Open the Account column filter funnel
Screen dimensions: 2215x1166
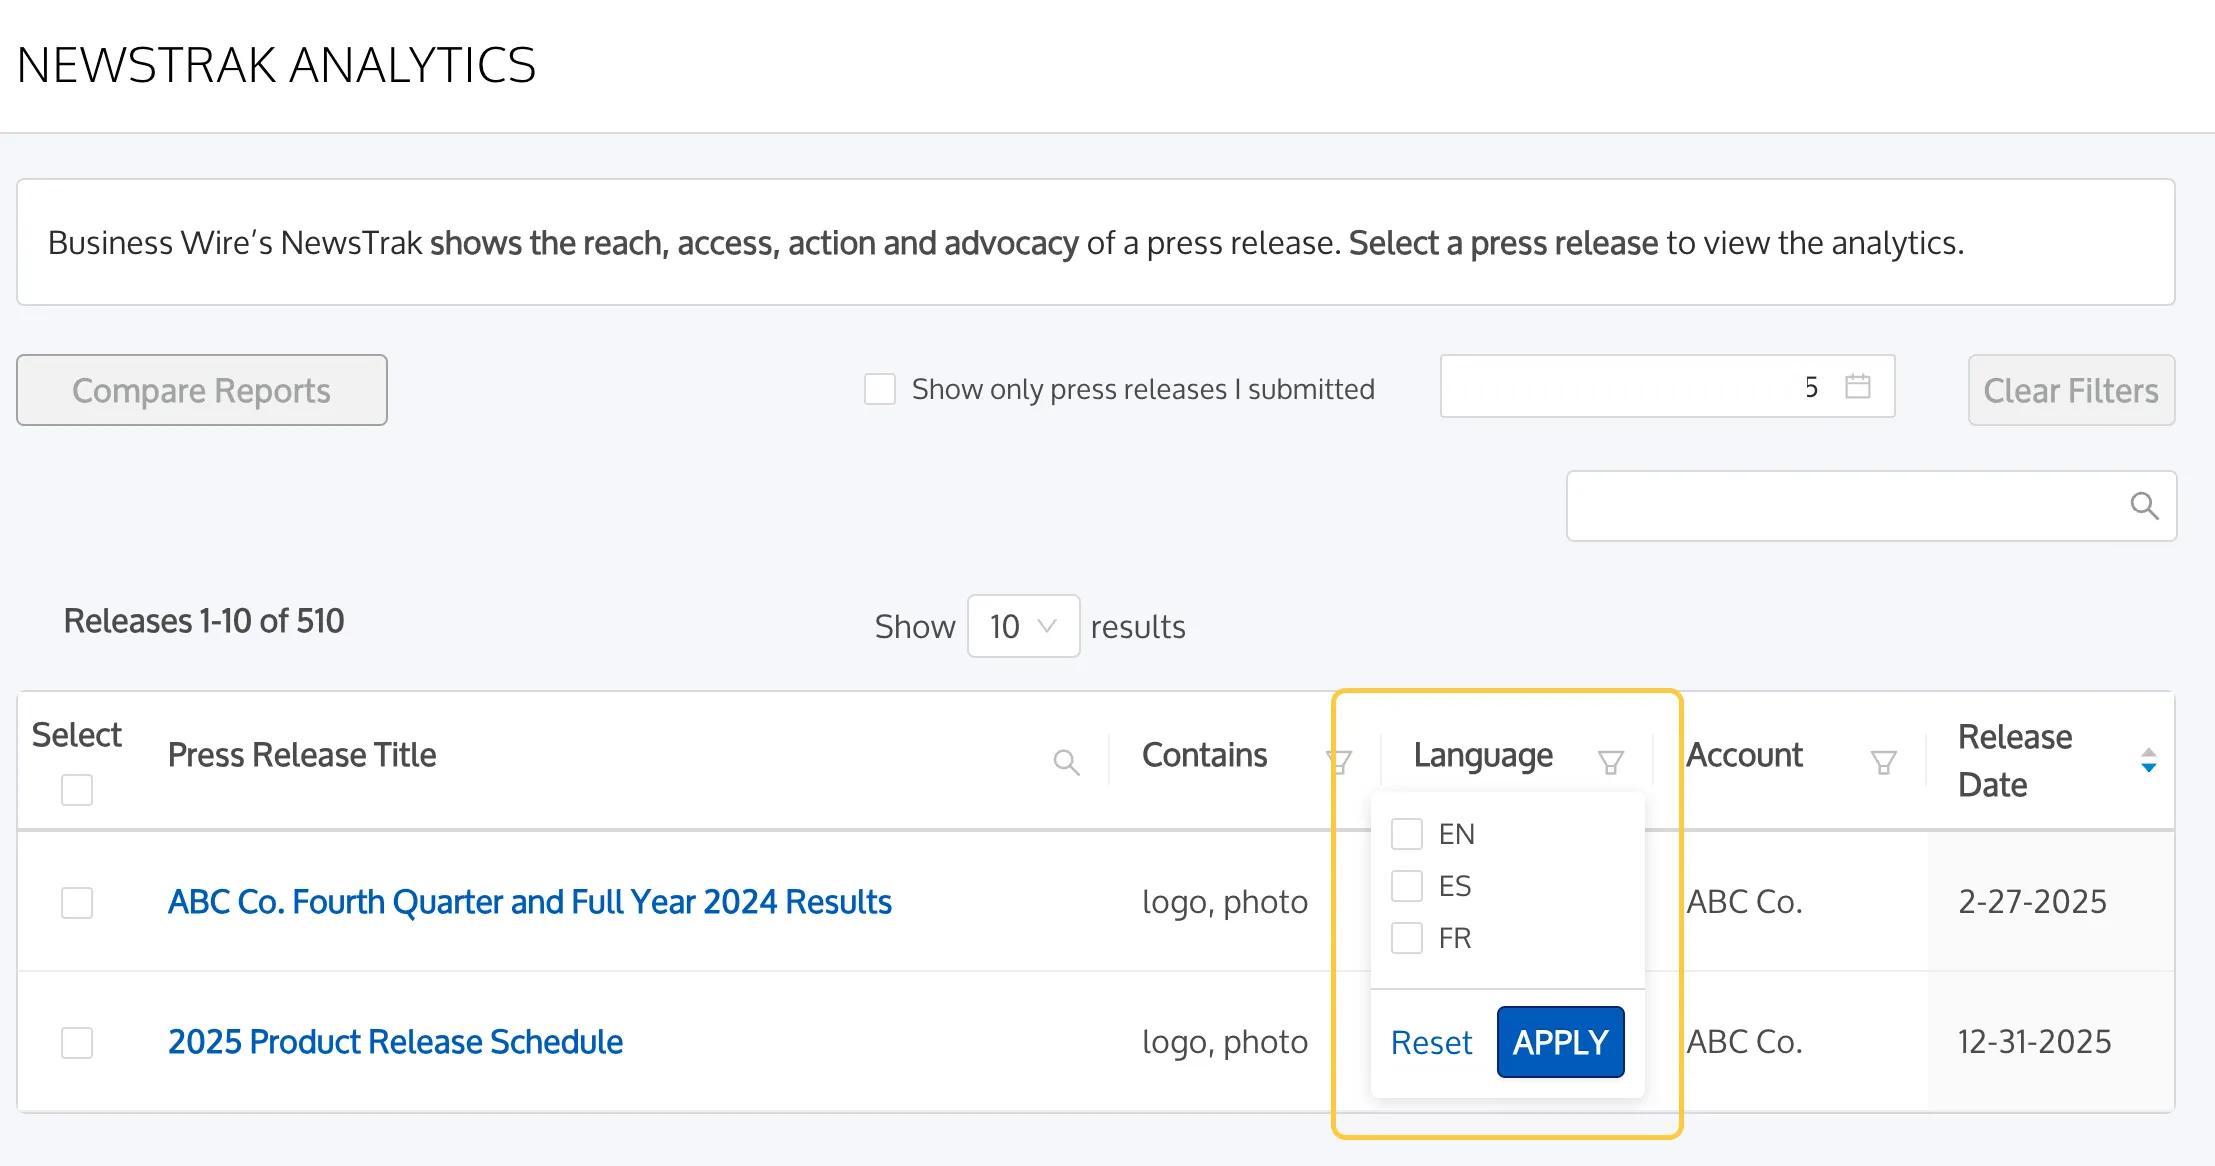click(x=1883, y=763)
